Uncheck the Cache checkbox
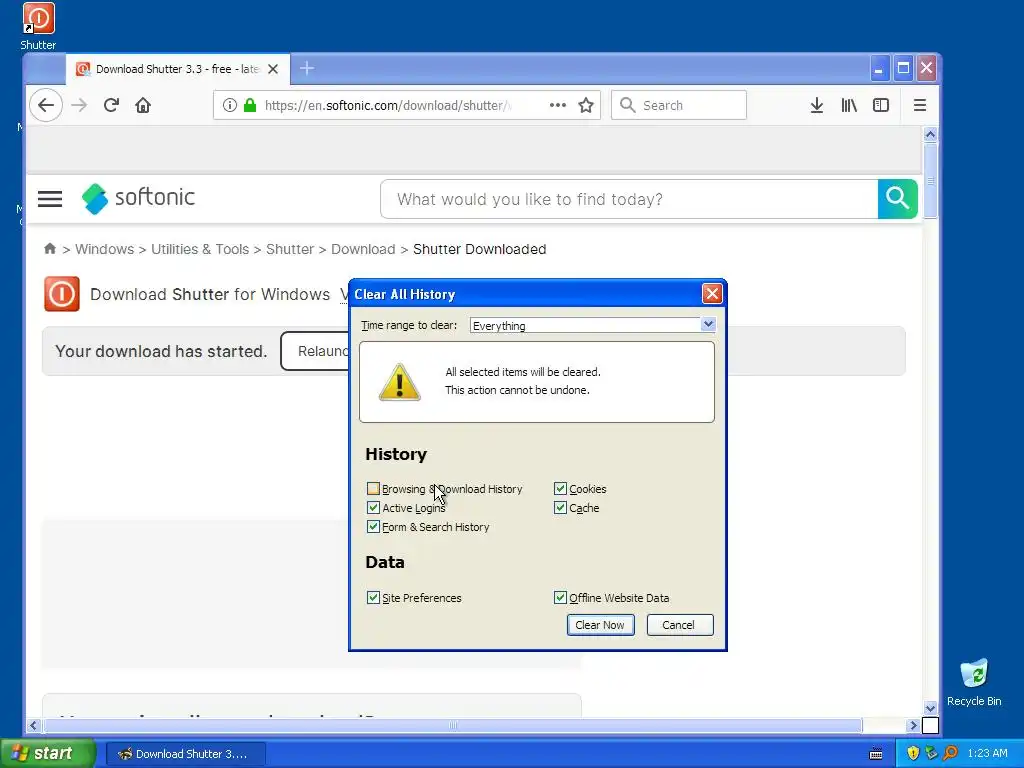The height and width of the screenshot is (768, 1024). [560, 507]
